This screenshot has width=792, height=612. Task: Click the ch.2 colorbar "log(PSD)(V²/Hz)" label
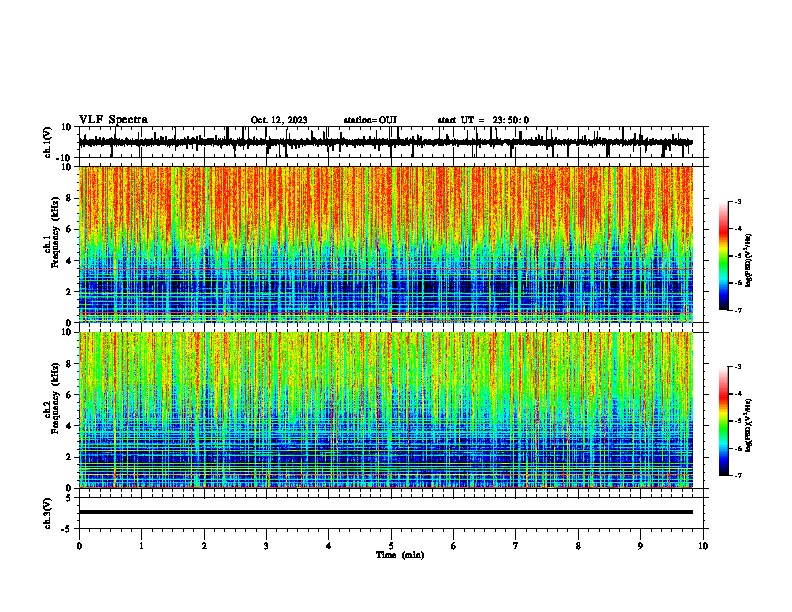[748, 425]
